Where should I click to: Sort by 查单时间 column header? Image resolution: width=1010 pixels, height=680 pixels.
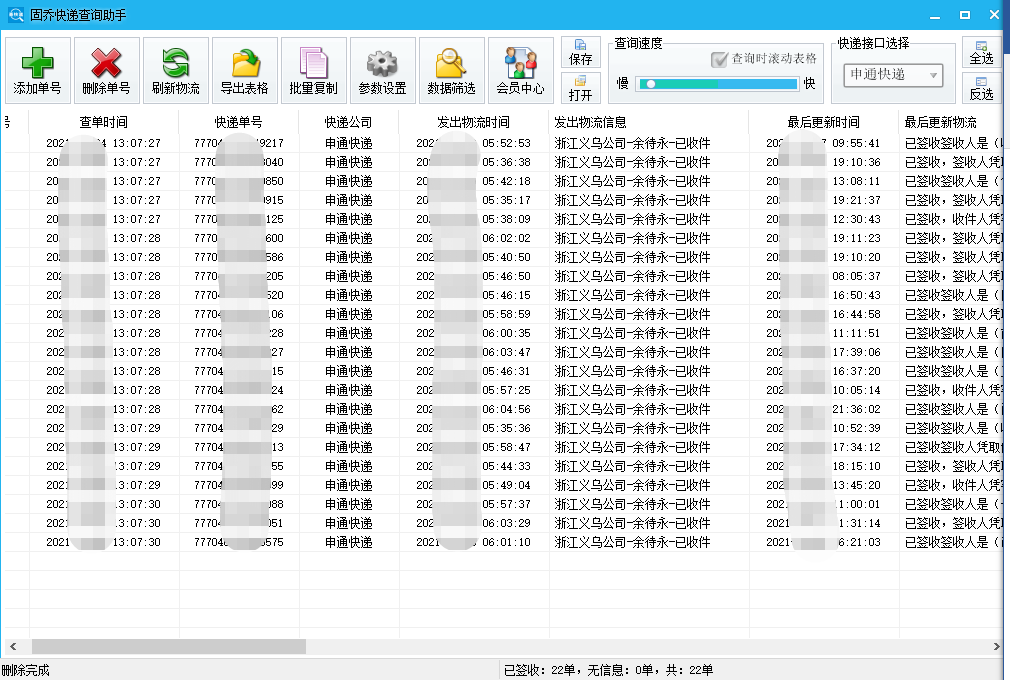pos(104,122)
